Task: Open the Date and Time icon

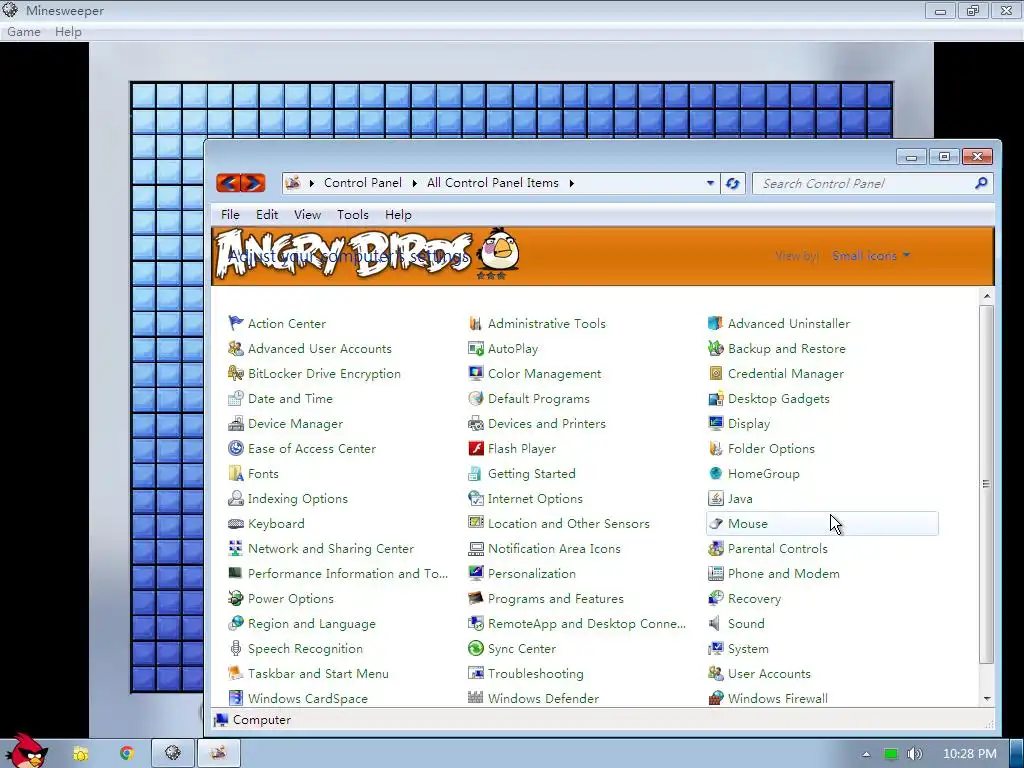Action: pos(235,398)
